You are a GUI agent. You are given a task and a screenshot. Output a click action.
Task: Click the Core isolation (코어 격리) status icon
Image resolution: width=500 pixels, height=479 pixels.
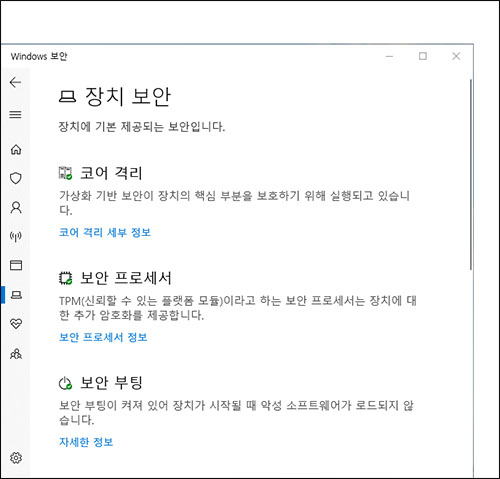click(65, 173)
